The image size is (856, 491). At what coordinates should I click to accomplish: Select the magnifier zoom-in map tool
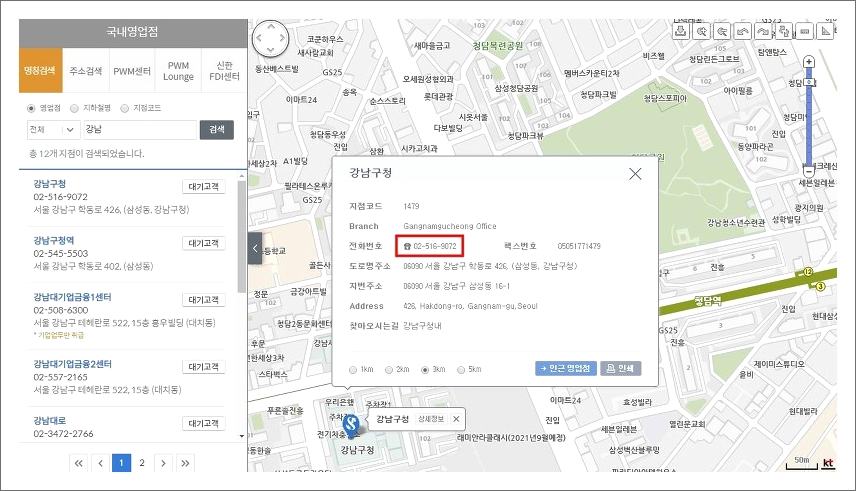point(702,31)
